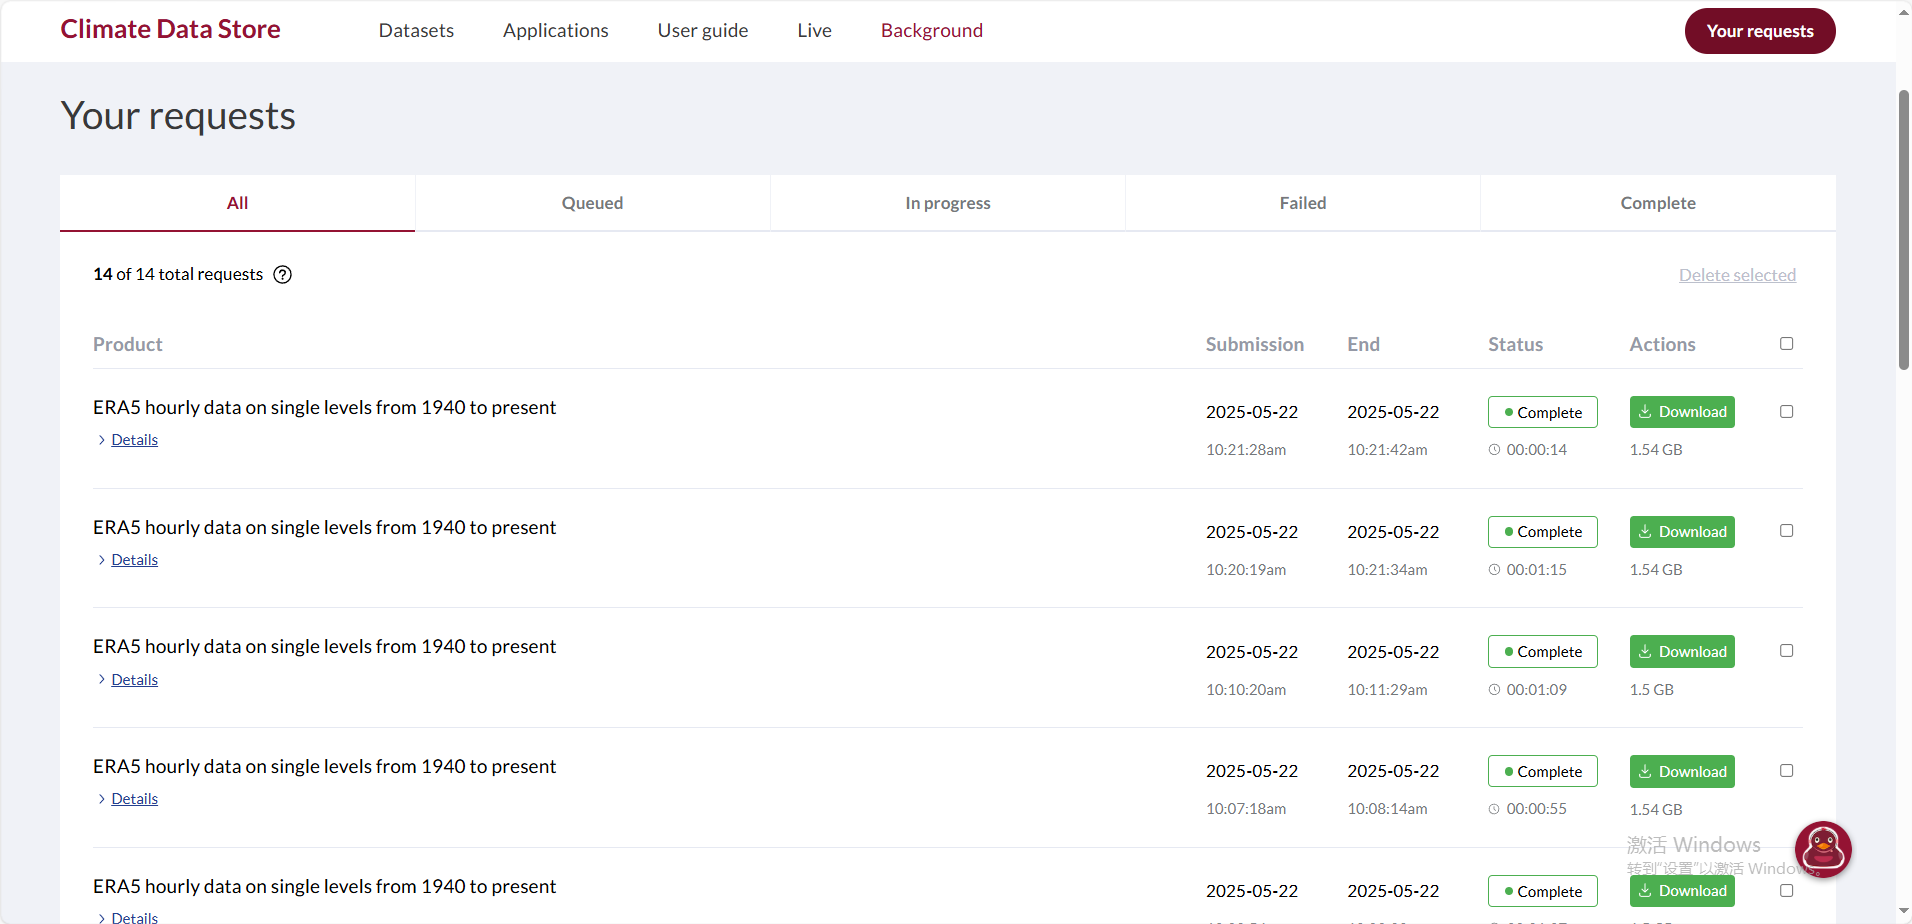Click Live in the top navigation
The image size is (1912, 924).
tap(815, 31)
